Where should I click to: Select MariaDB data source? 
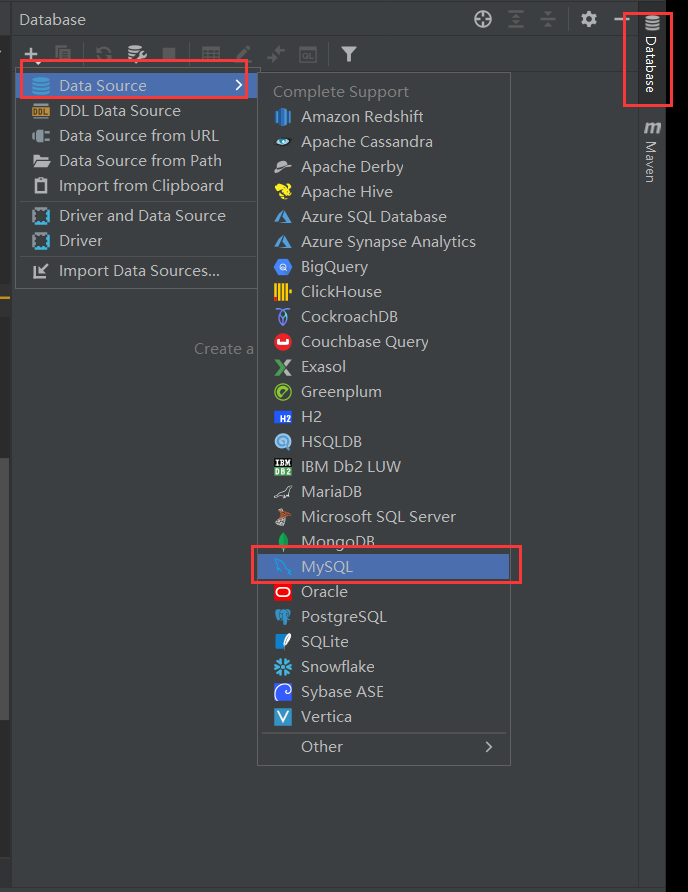coord(384,492)
